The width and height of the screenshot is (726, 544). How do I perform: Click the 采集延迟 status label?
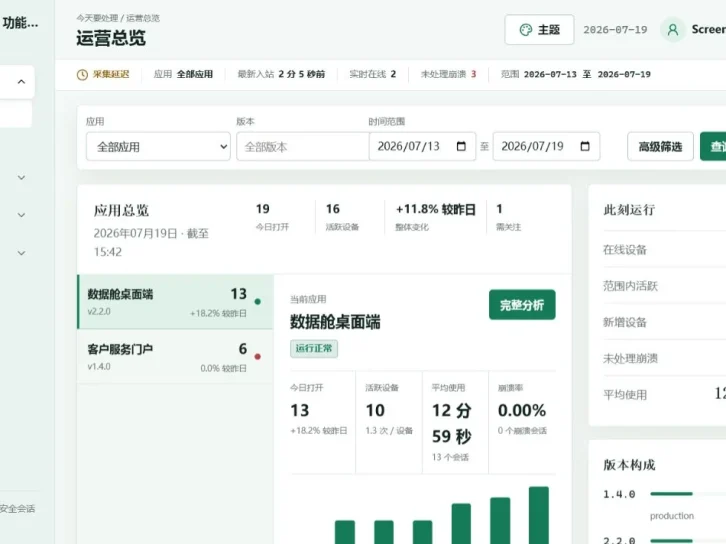[111, 74]
